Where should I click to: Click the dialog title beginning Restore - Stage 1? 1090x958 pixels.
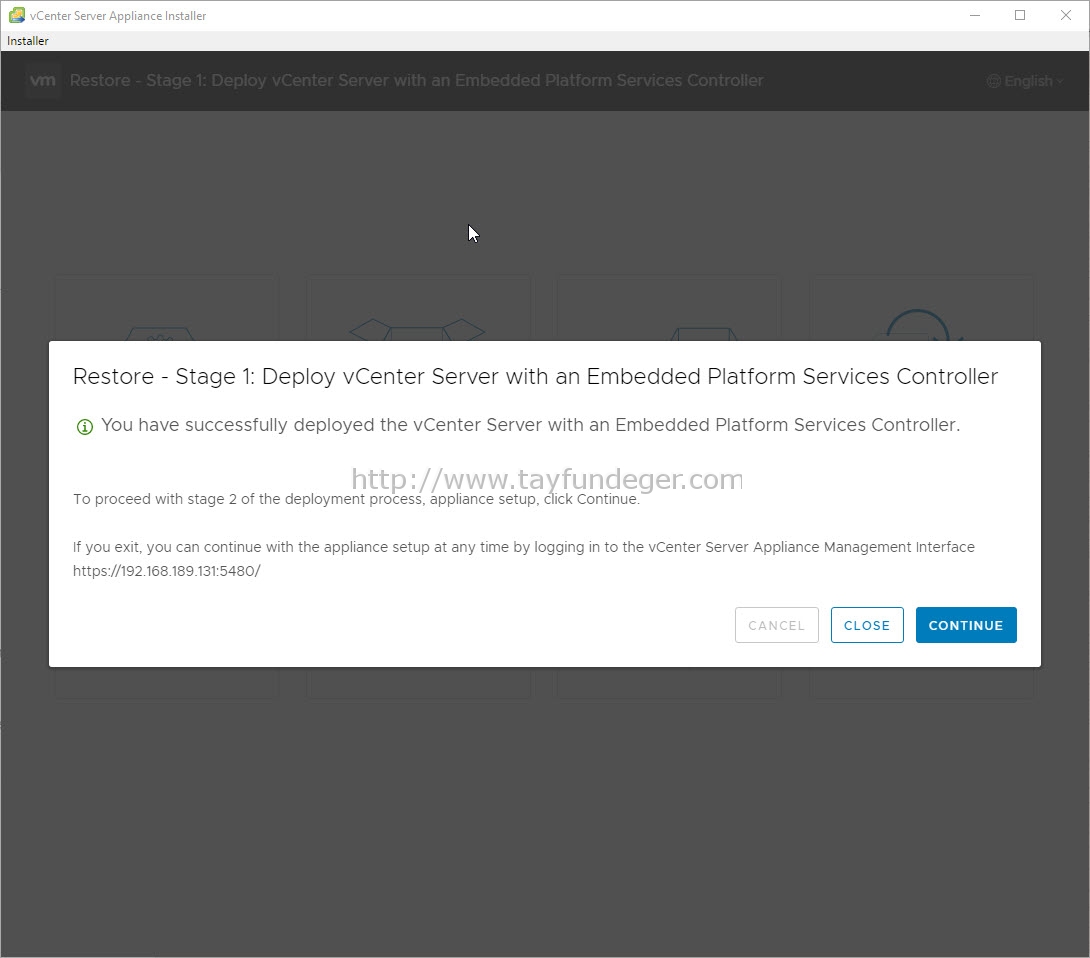click(x=535, y=376)
